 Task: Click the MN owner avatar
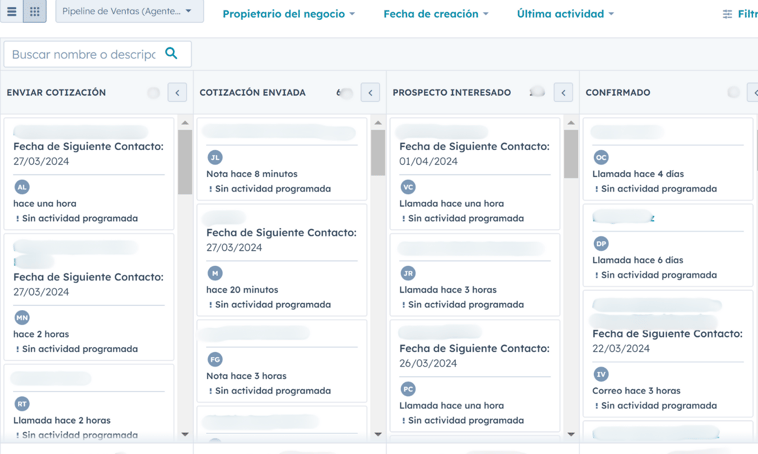tap(22, 318)
